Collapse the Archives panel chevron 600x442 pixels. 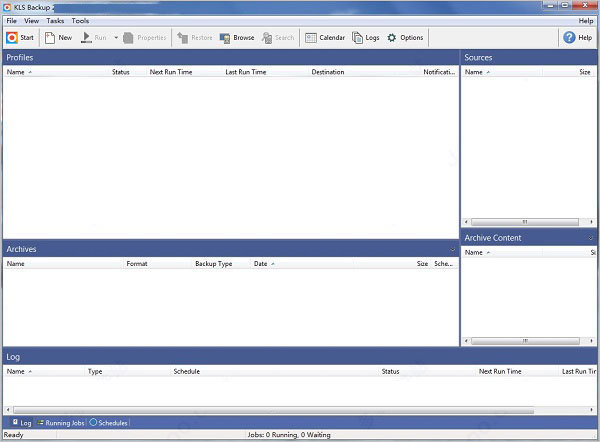click(453, 250)
